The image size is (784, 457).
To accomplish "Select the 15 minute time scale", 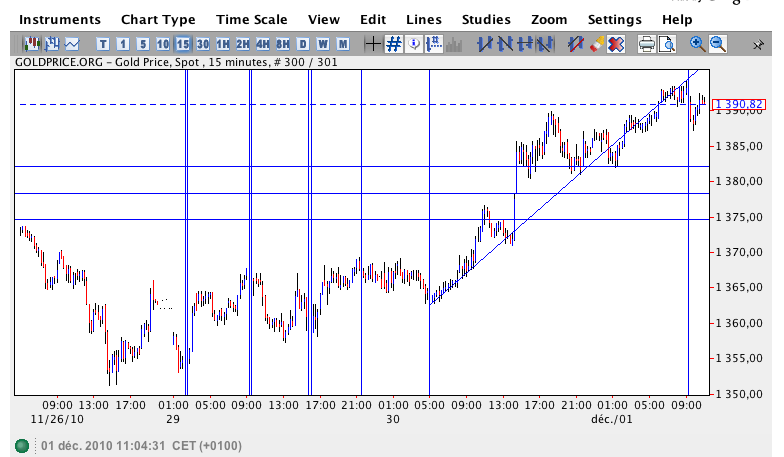I will point(182,44).
